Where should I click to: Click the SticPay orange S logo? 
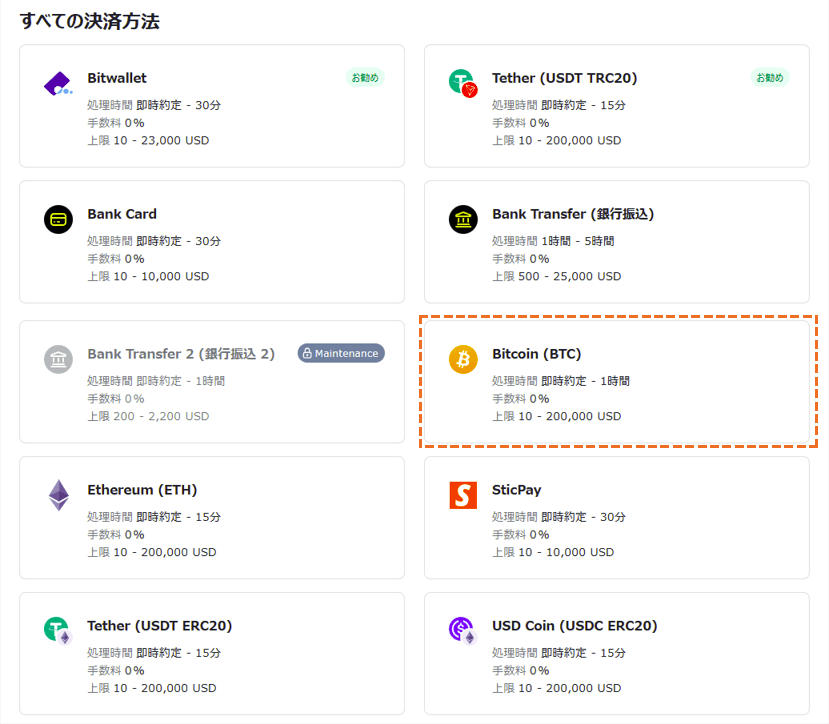tap(463, 495)
